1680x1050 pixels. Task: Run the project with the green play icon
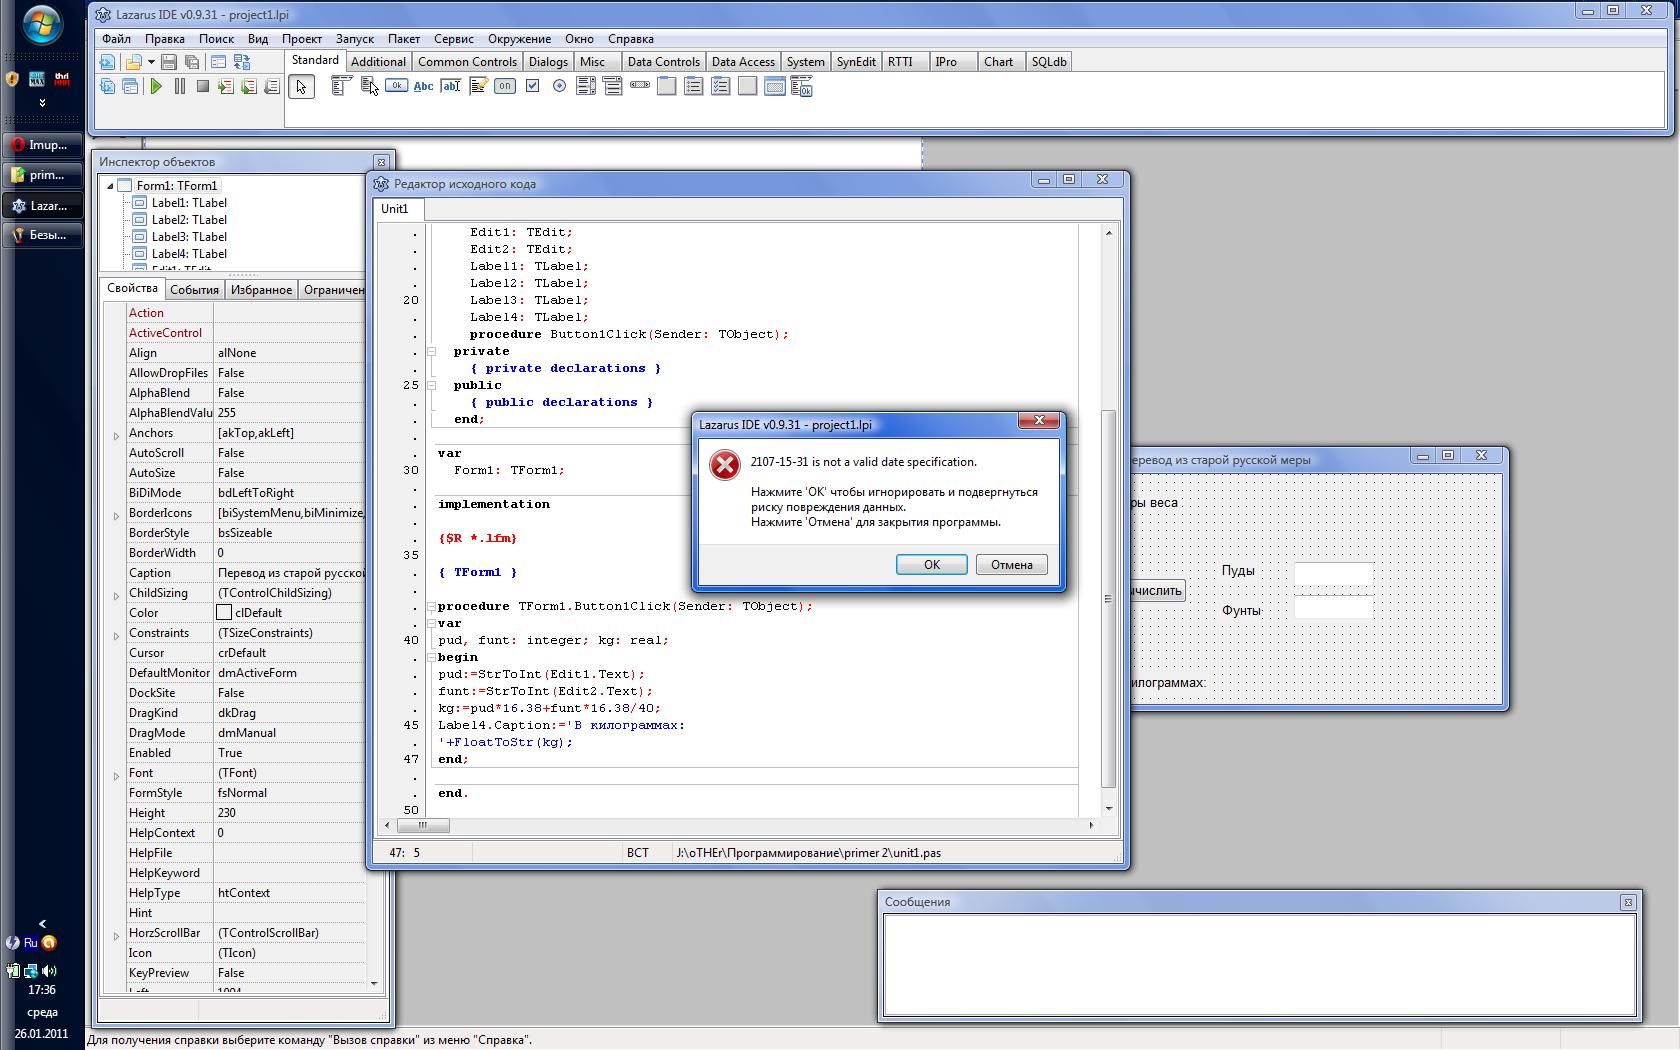(x=156, y=87)
